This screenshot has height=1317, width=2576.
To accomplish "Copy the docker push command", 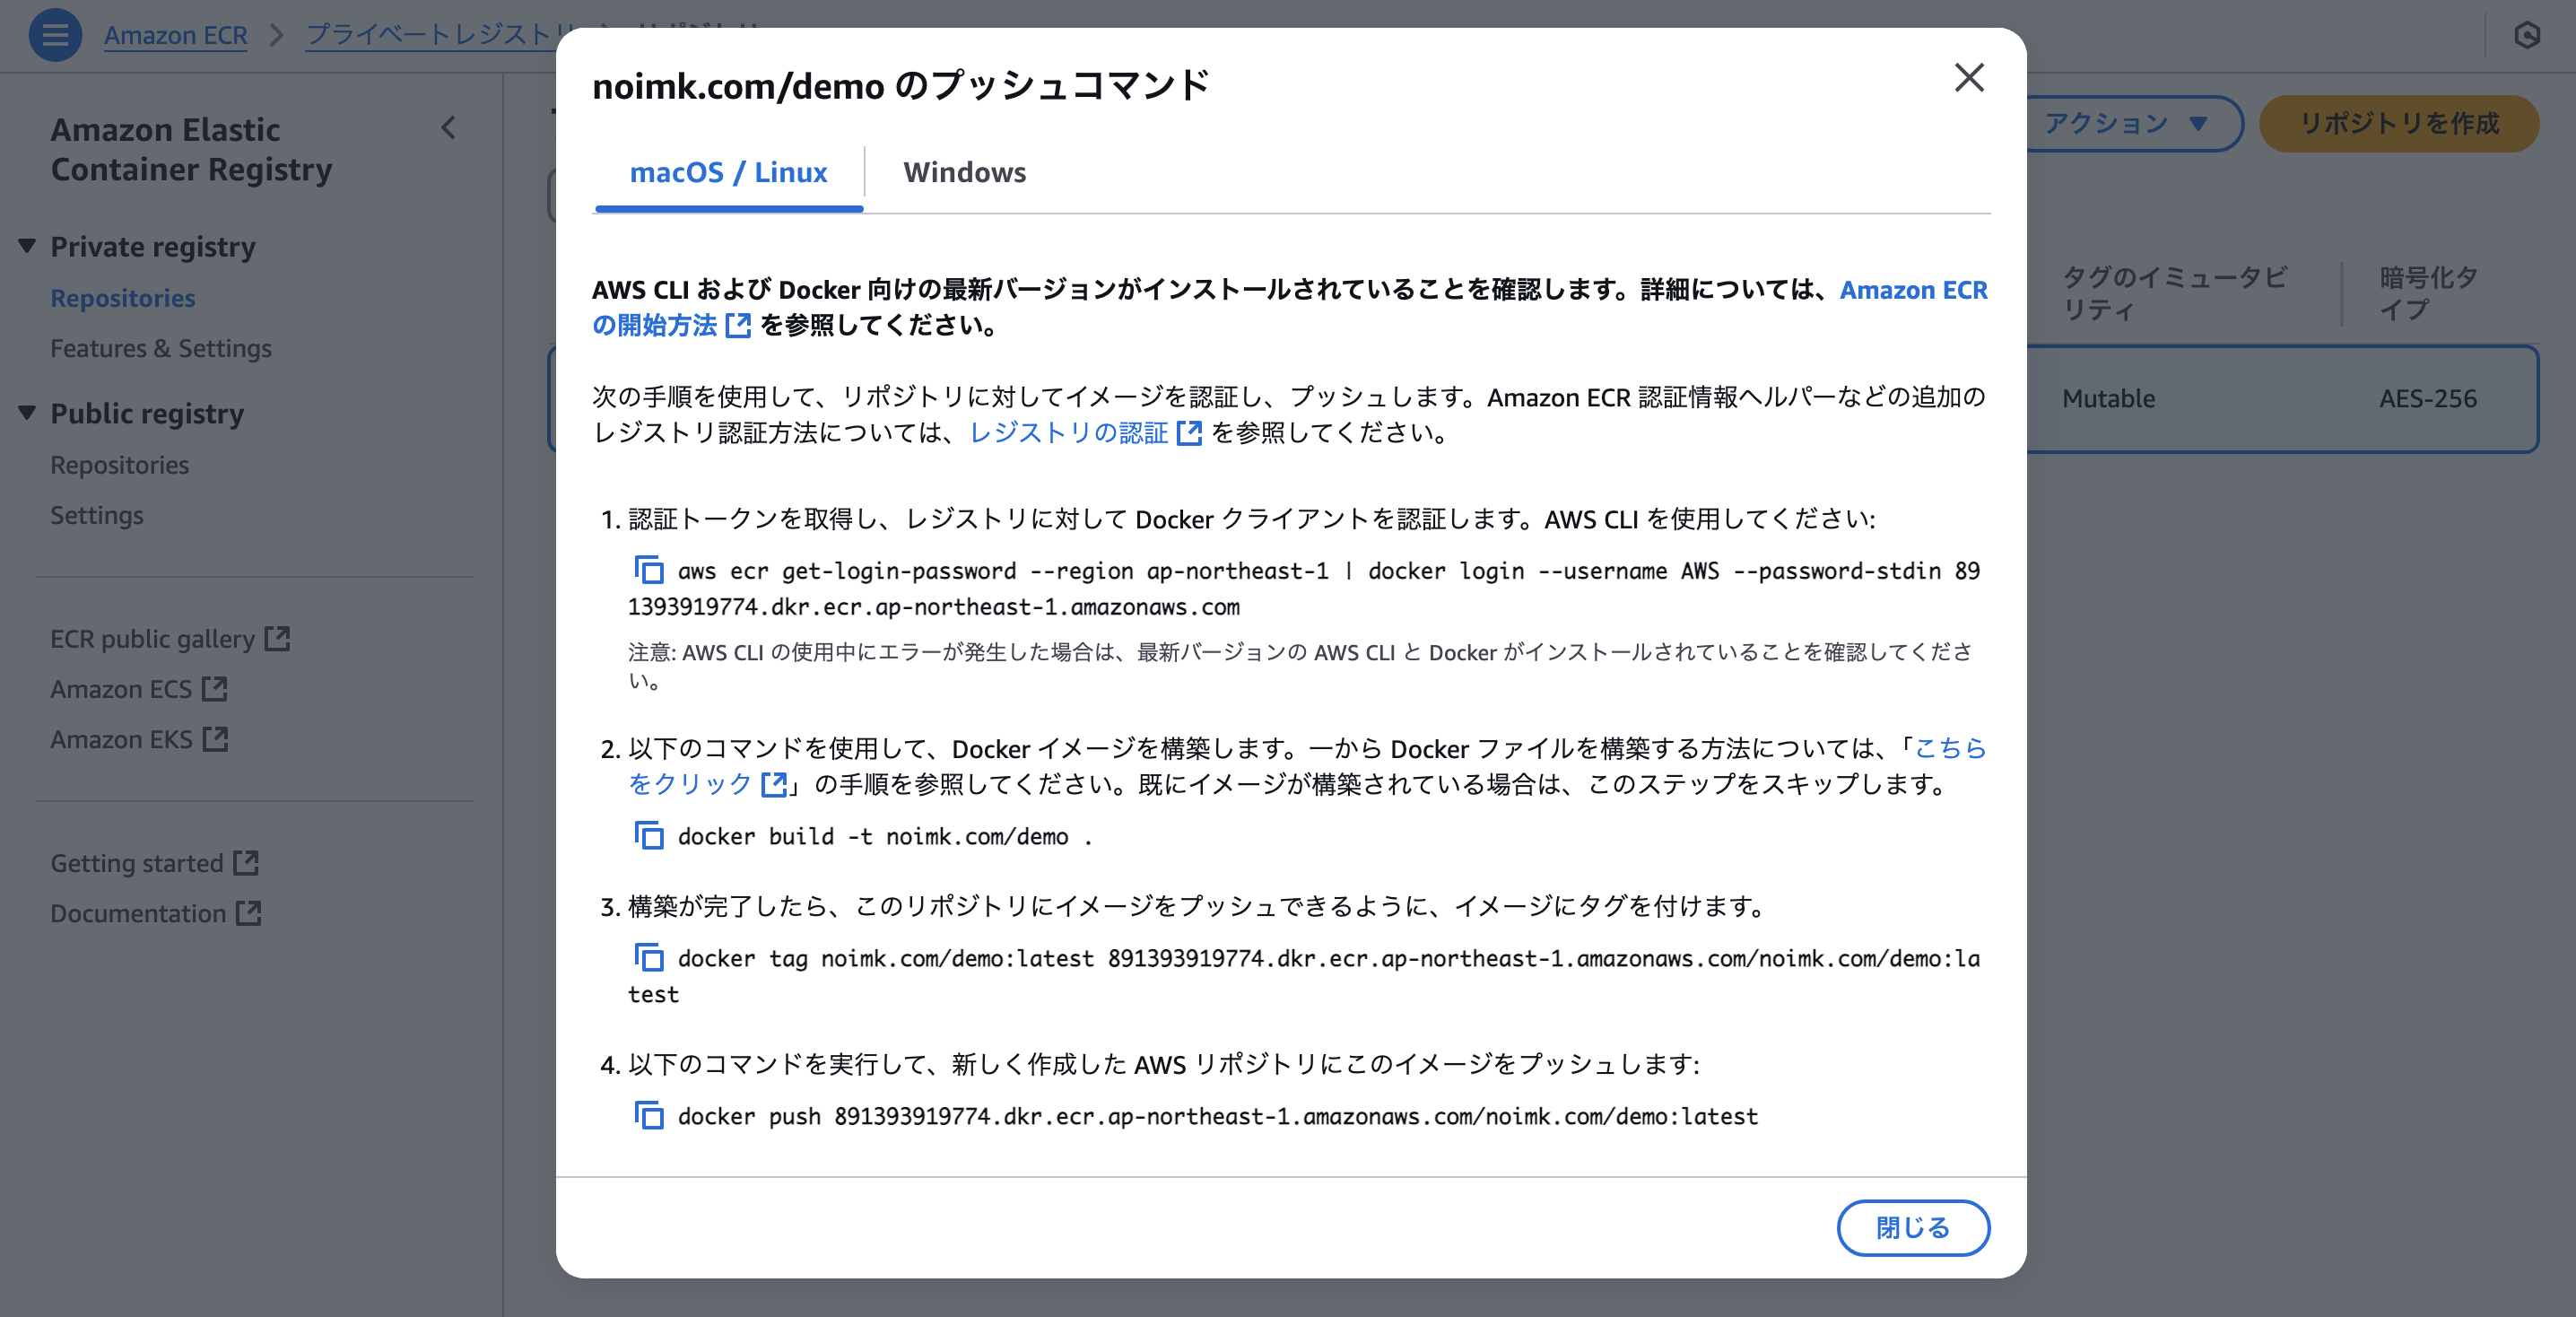I will pos(649,1115).
